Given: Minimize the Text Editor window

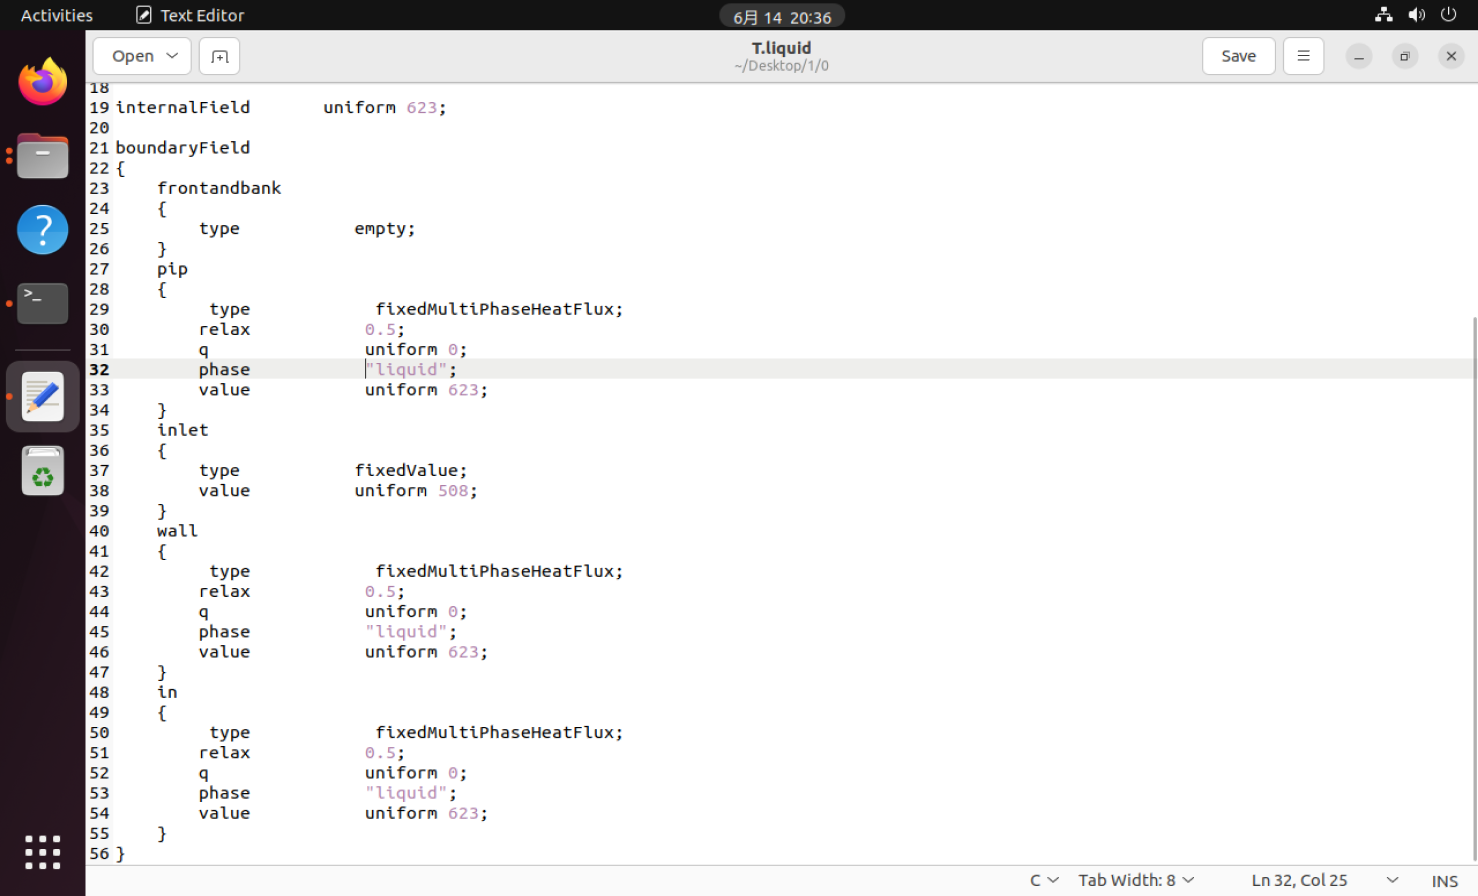Looking at the screenshot, I should click(1359, 57).
